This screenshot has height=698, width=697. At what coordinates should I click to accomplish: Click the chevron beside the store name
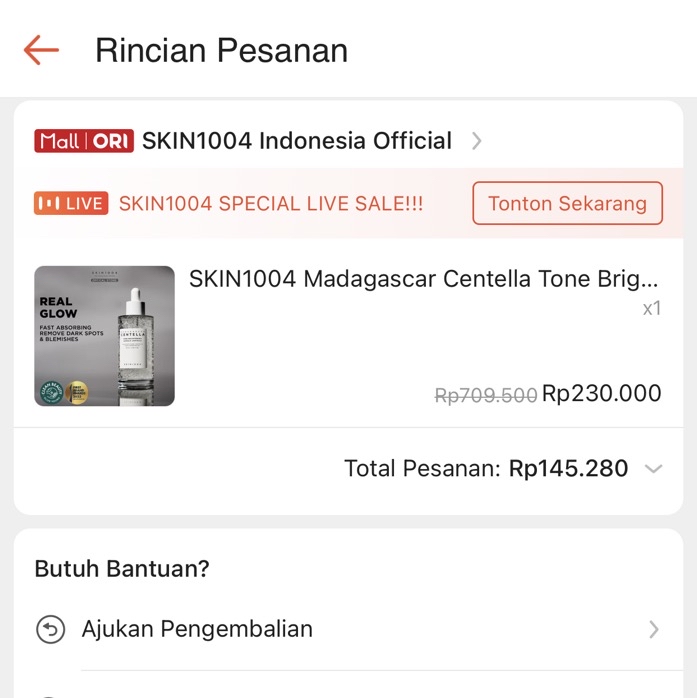click(477, 141)
